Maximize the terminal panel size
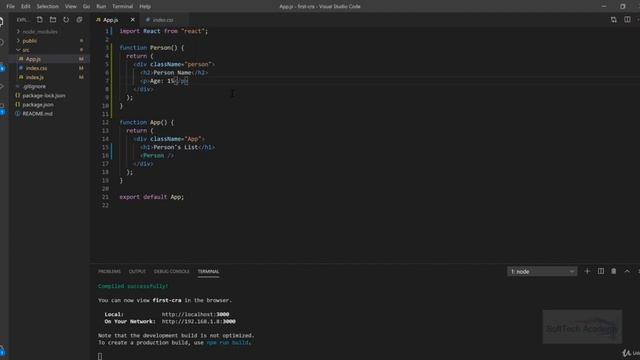The height and width of the screenshot is (360, 640). coord(627,271)
